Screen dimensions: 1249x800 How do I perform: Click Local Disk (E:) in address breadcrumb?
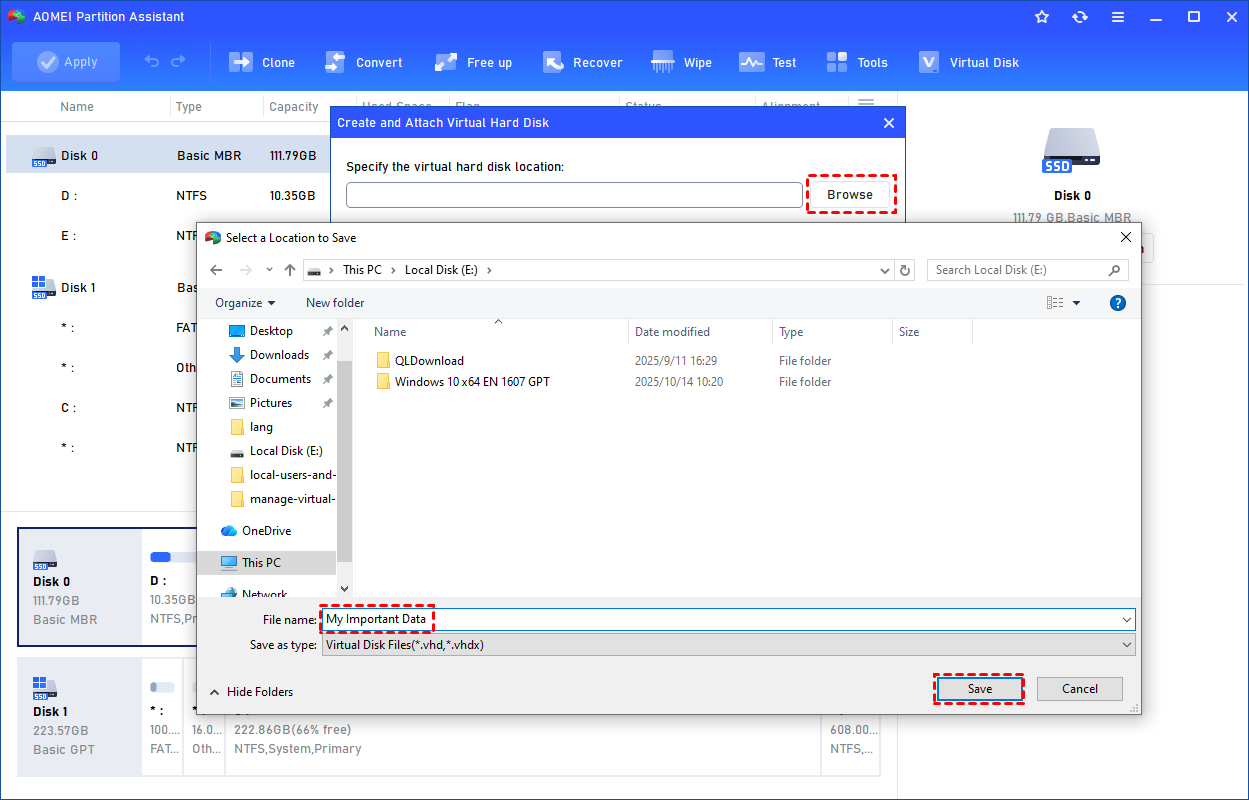point(443,270)
